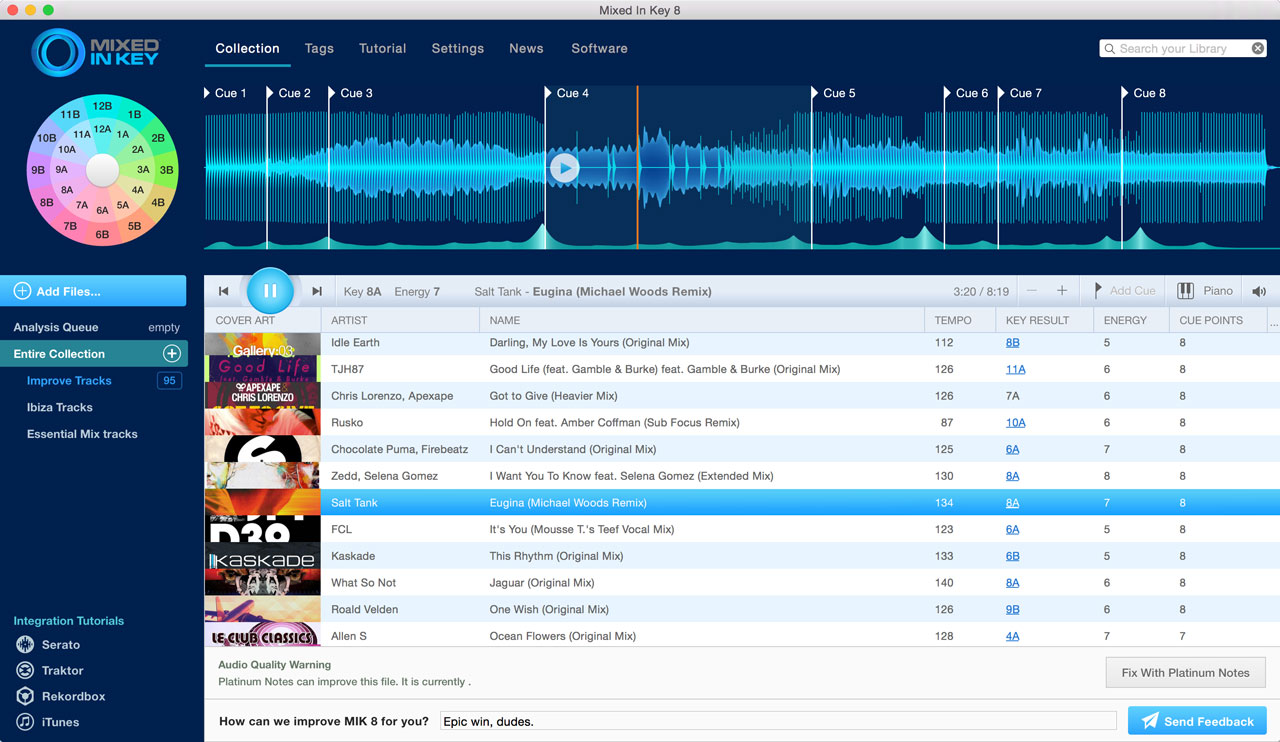Send Feedback button
Viewport: 1280px width, 742px height.
[1197, 721]
